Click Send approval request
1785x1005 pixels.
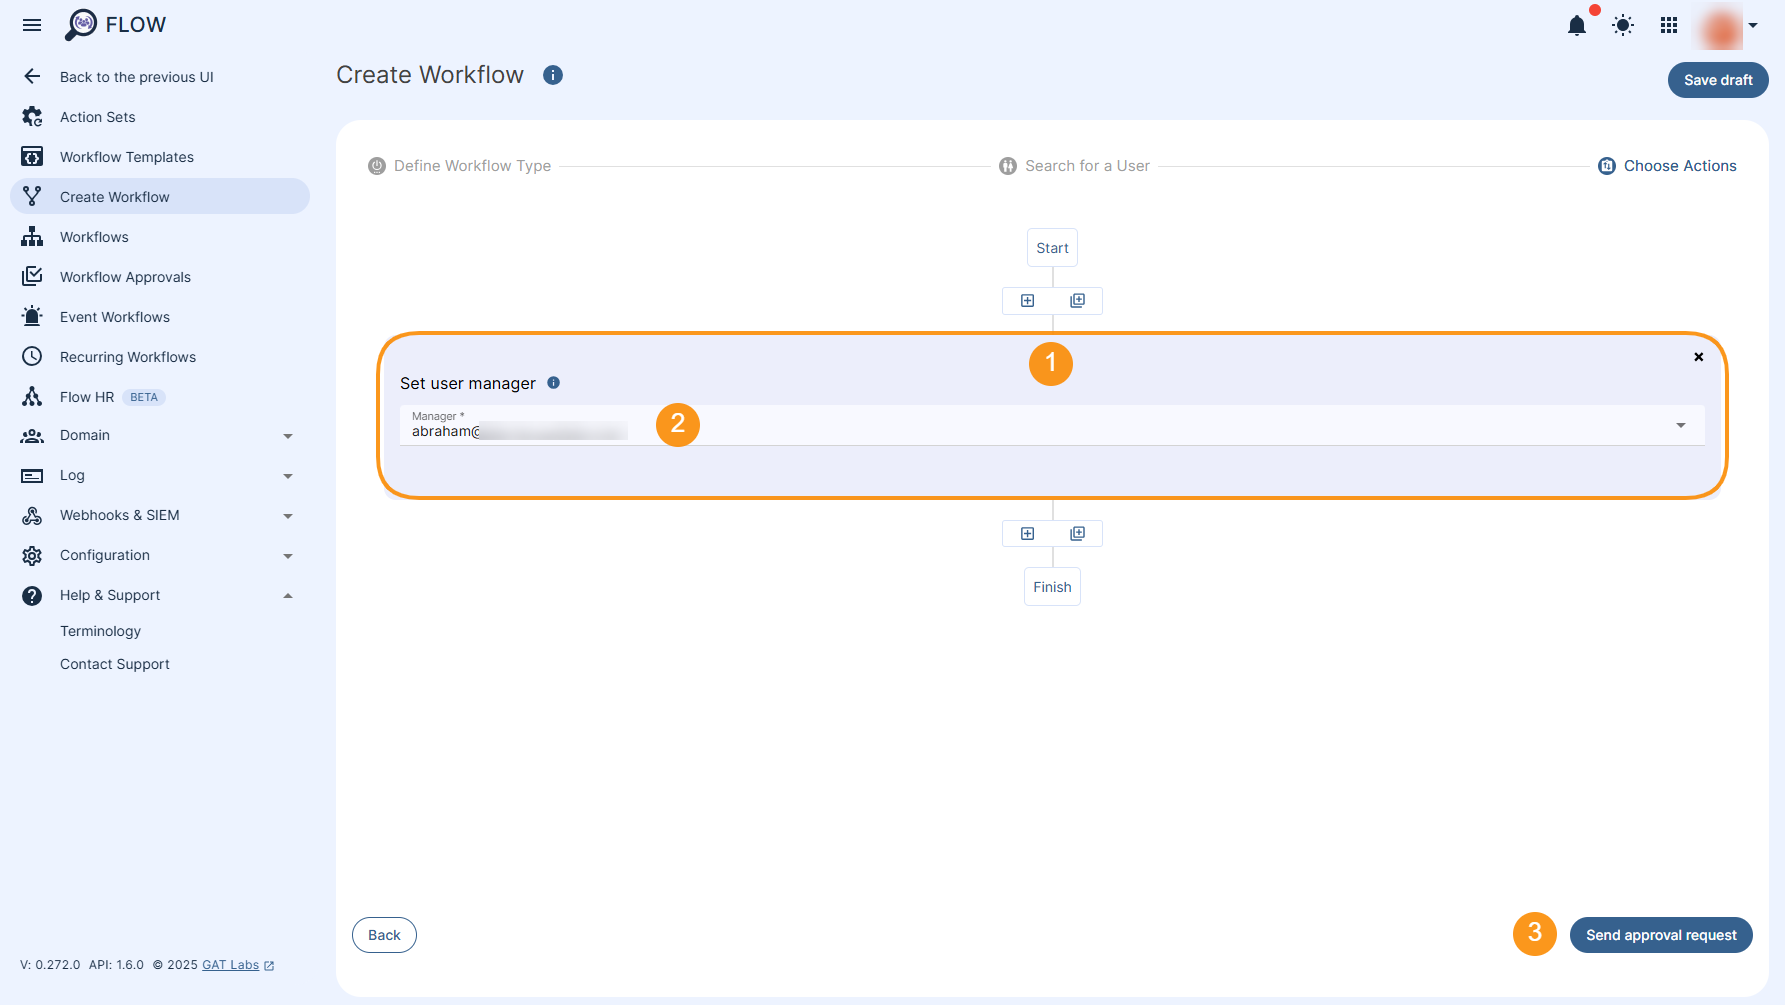click(x=1661, y=935)
